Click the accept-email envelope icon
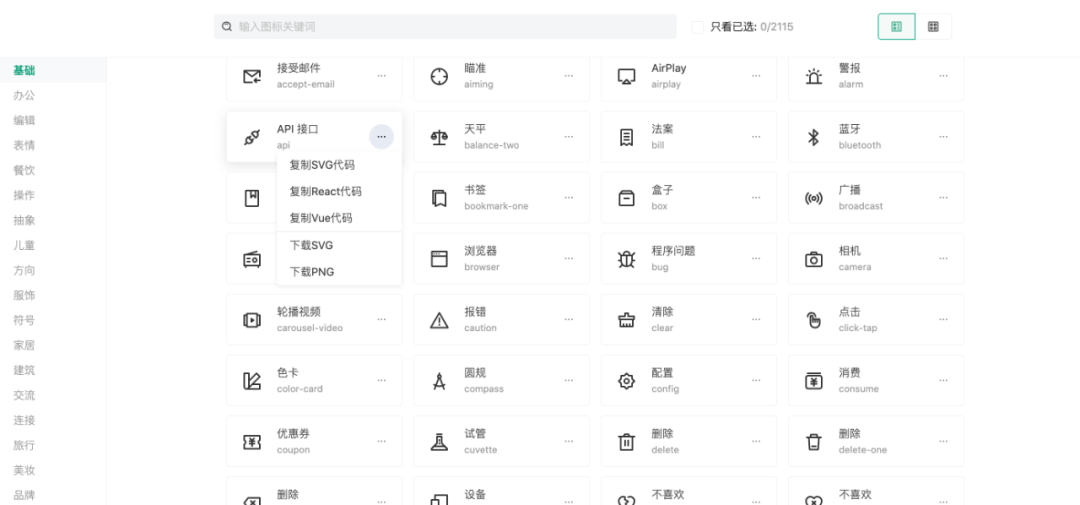The height and width of the screenshot is (505, 1080). [x=252, y=76]
